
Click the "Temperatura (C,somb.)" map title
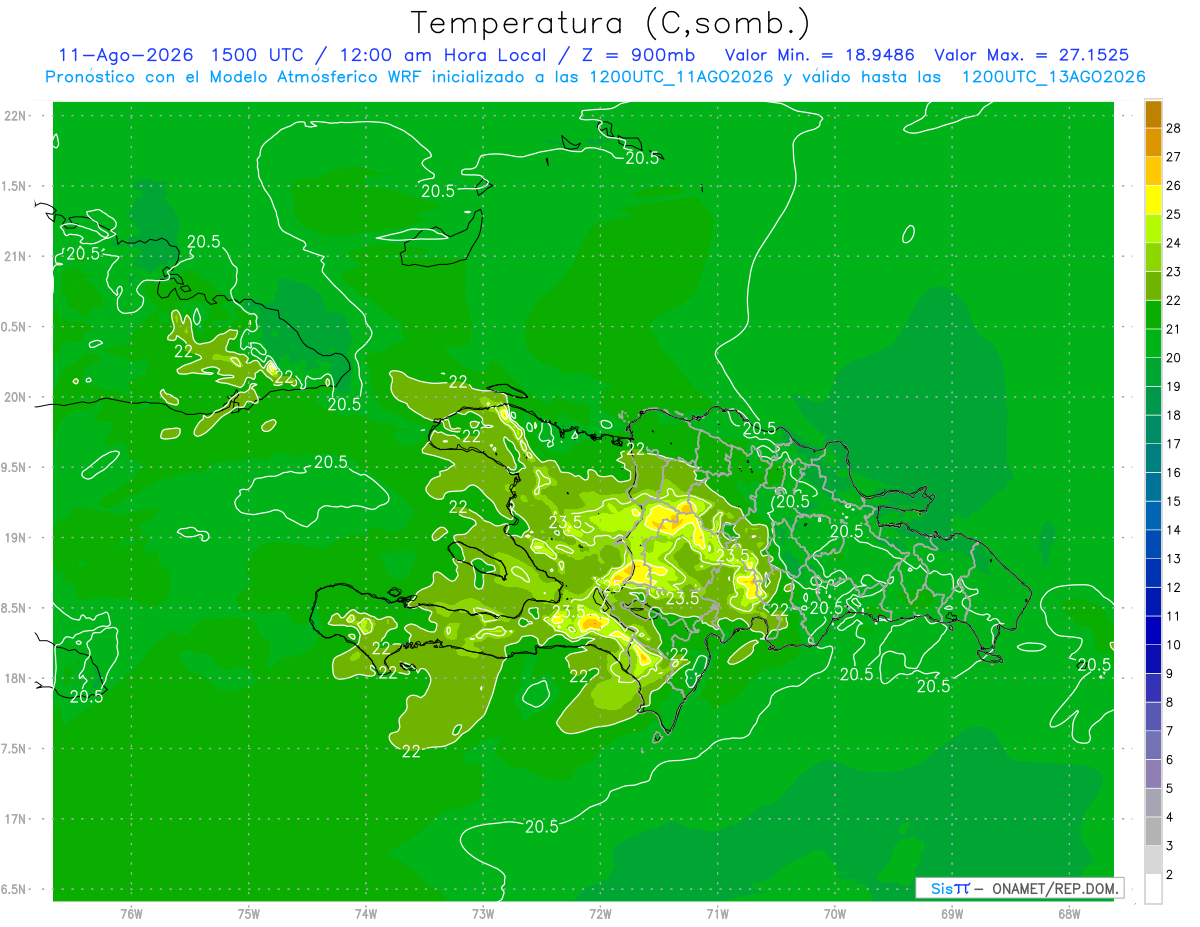(x=610, y=22)
